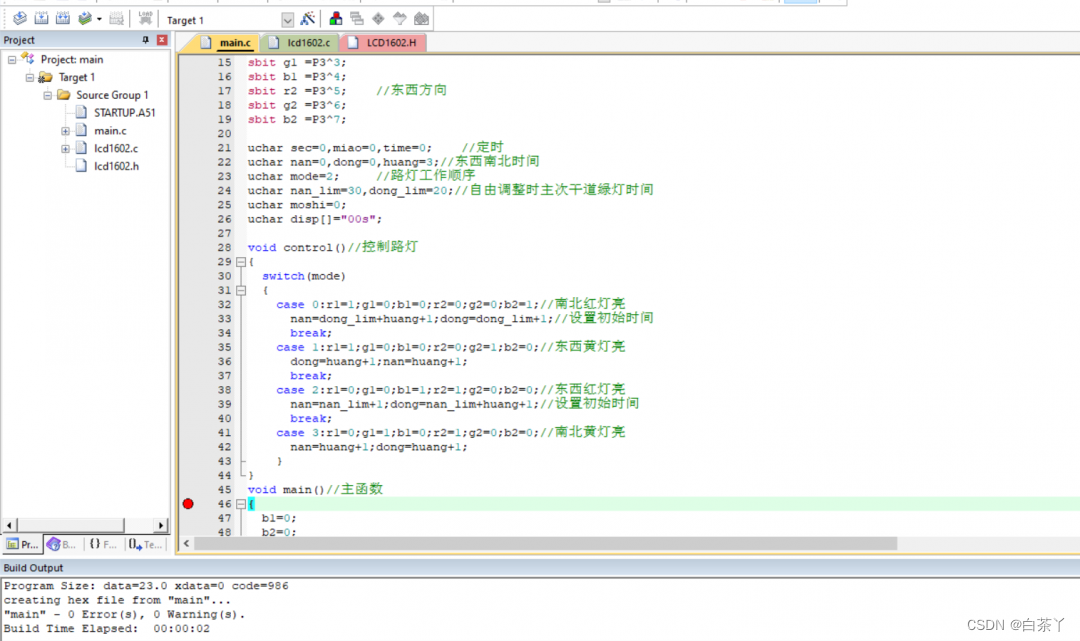
Task: Click the 'void main()' line
Action: [x=315, y=490]
